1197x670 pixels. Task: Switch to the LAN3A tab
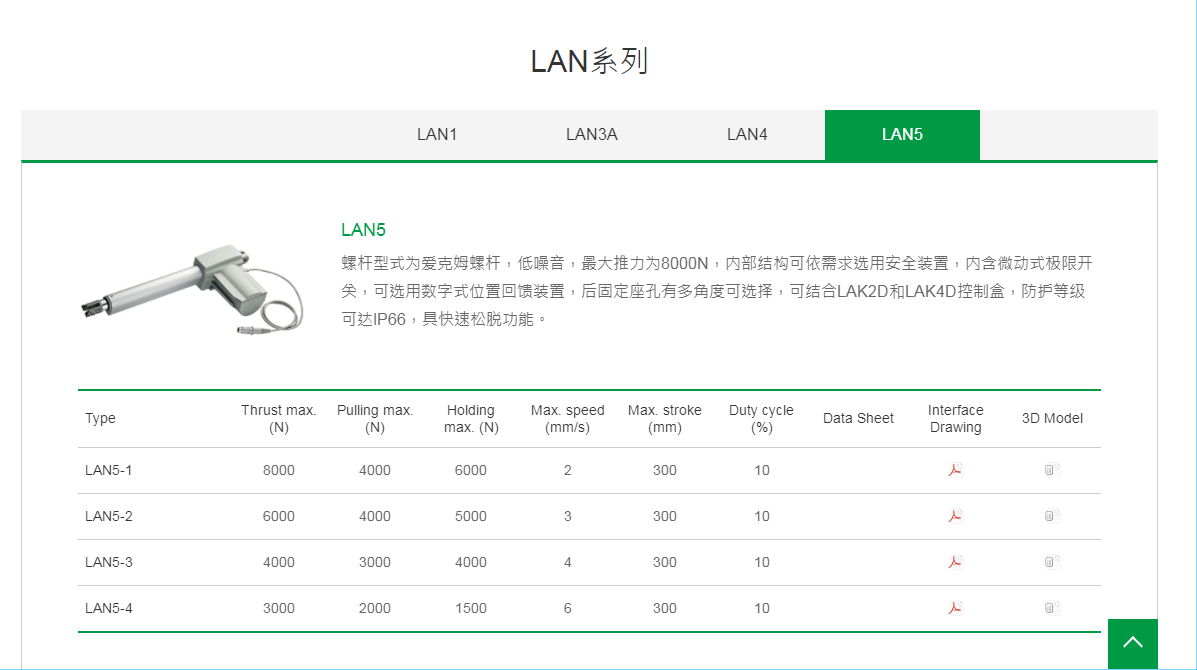pos(592,134)
